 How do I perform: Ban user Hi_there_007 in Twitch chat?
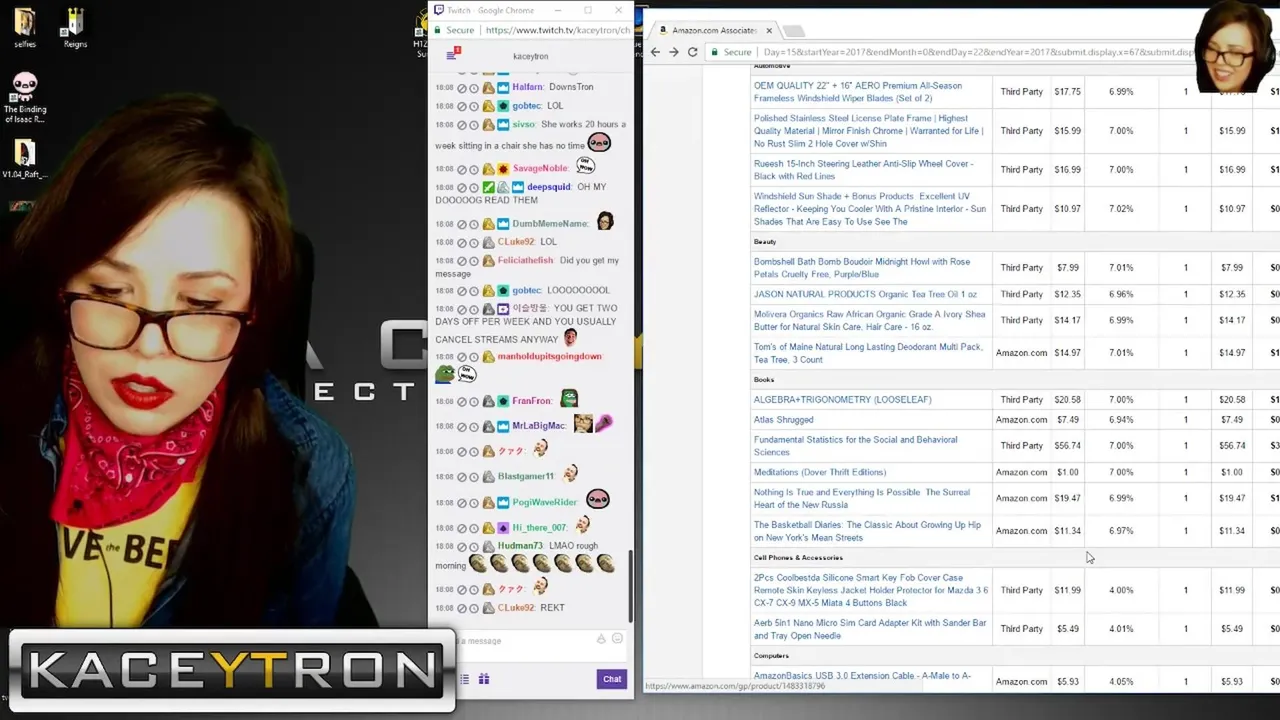click(462, 528)
